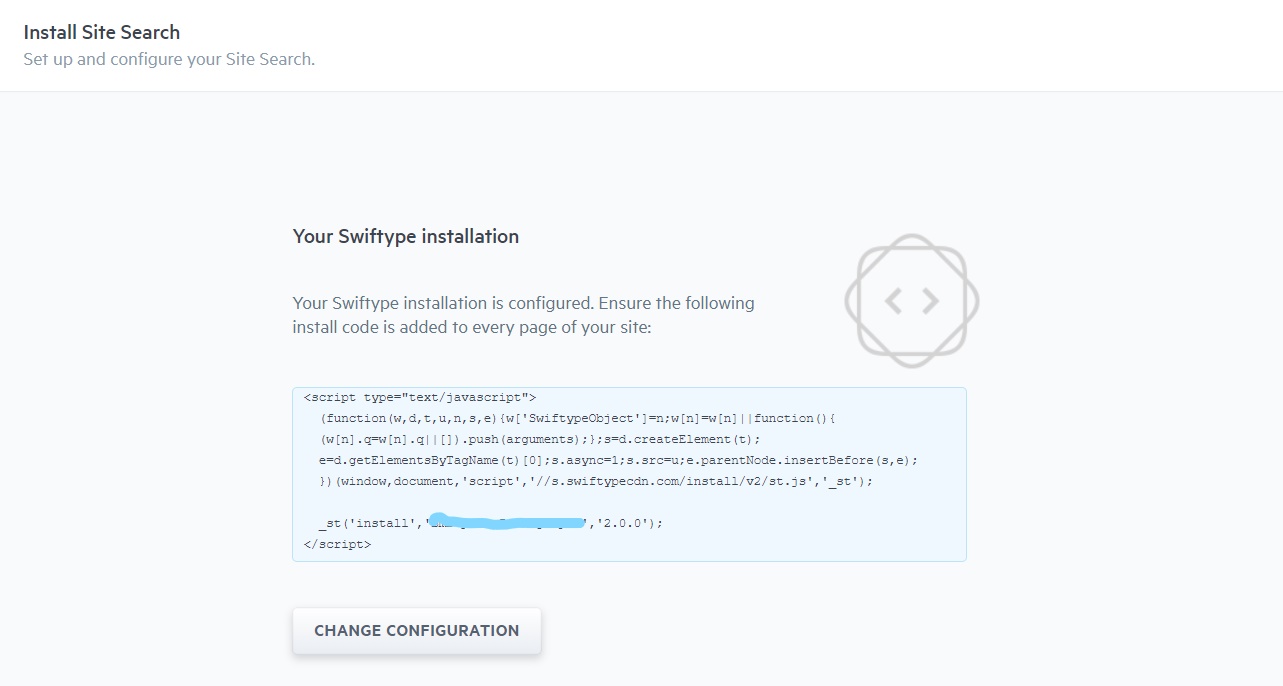Click the CHANGE CONFIGURATION button
1283x686 pixels.
(x=416, y=631)
